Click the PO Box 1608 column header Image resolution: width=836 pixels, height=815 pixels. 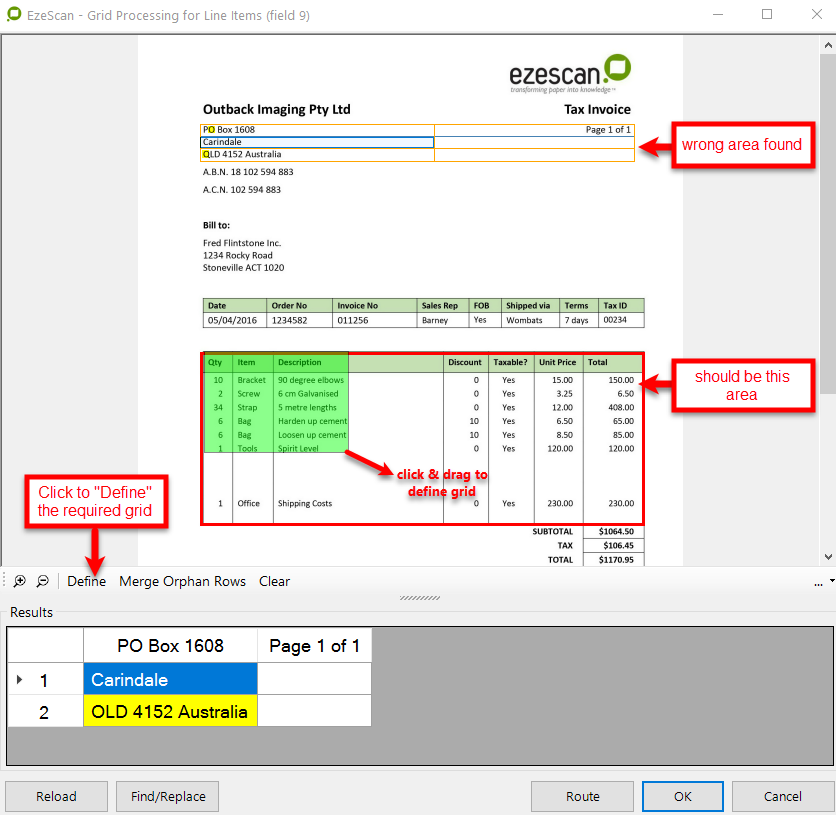(x=170, y=646)
